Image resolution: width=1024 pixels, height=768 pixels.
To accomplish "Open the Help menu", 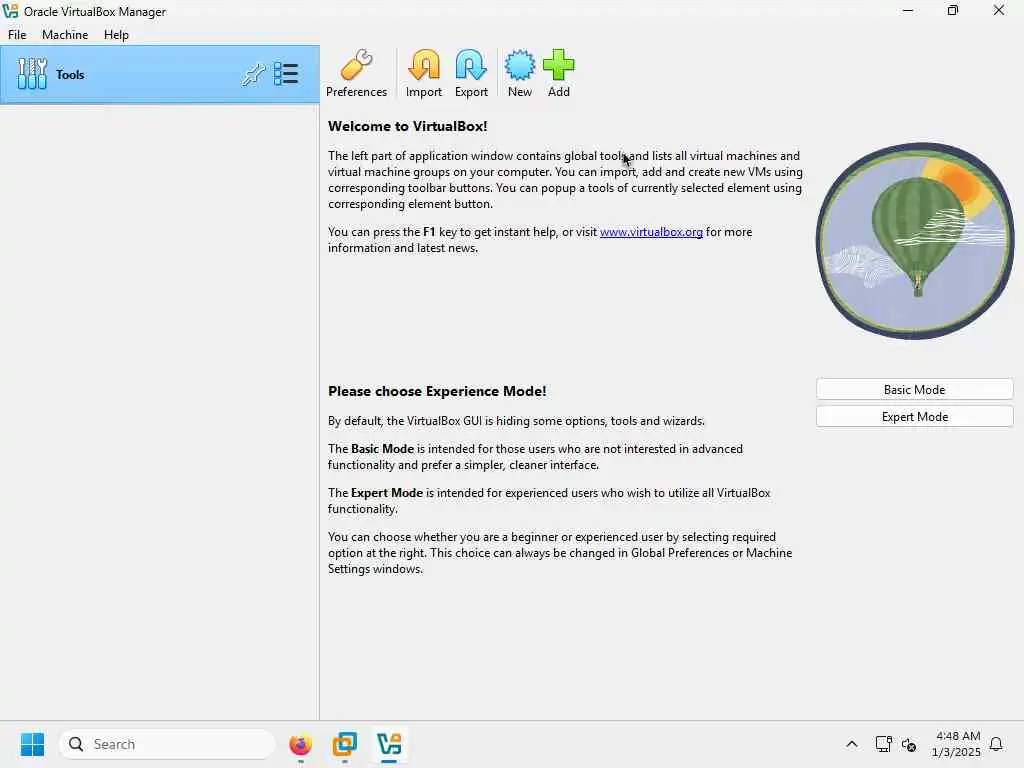I will [116, 35].
